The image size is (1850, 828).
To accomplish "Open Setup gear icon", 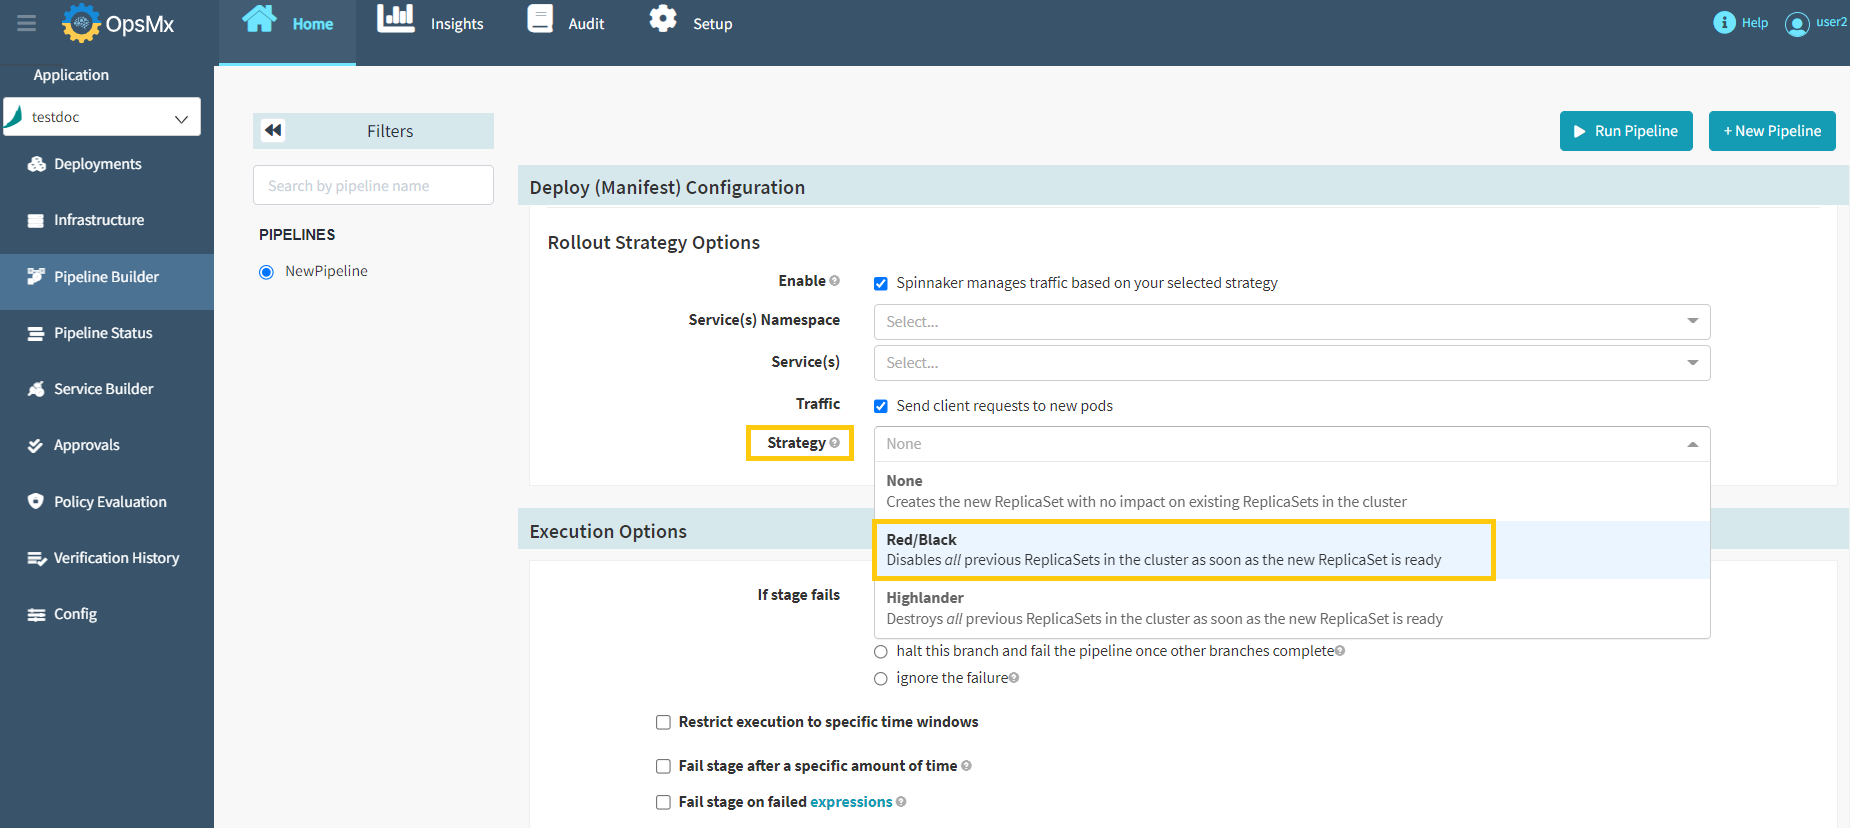I will click(x=663, y=20).
